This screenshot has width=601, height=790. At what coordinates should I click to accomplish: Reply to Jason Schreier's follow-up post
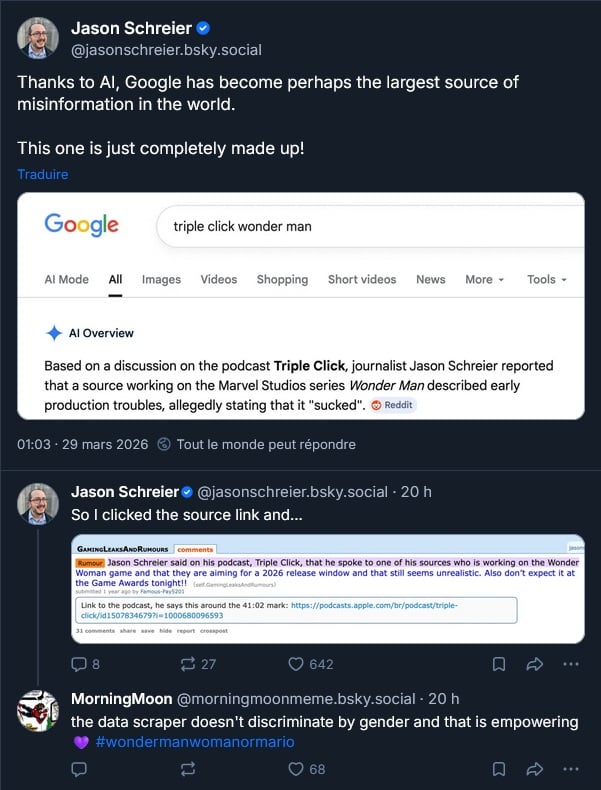pos(80,663)
